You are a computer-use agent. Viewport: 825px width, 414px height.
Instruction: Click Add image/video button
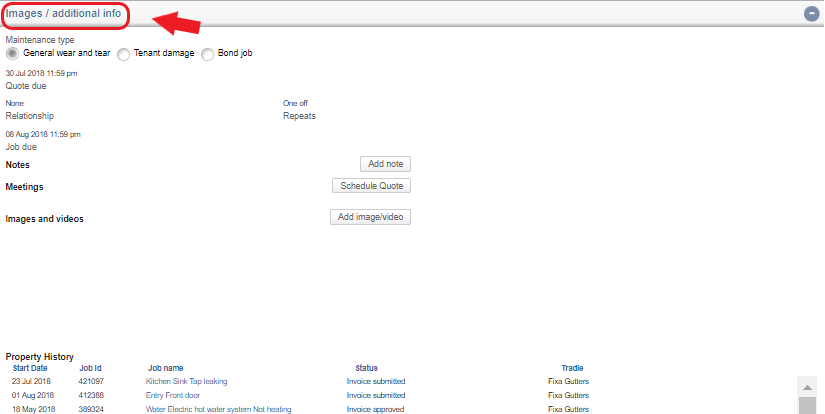pyautogui.click(x=370, y=217)
